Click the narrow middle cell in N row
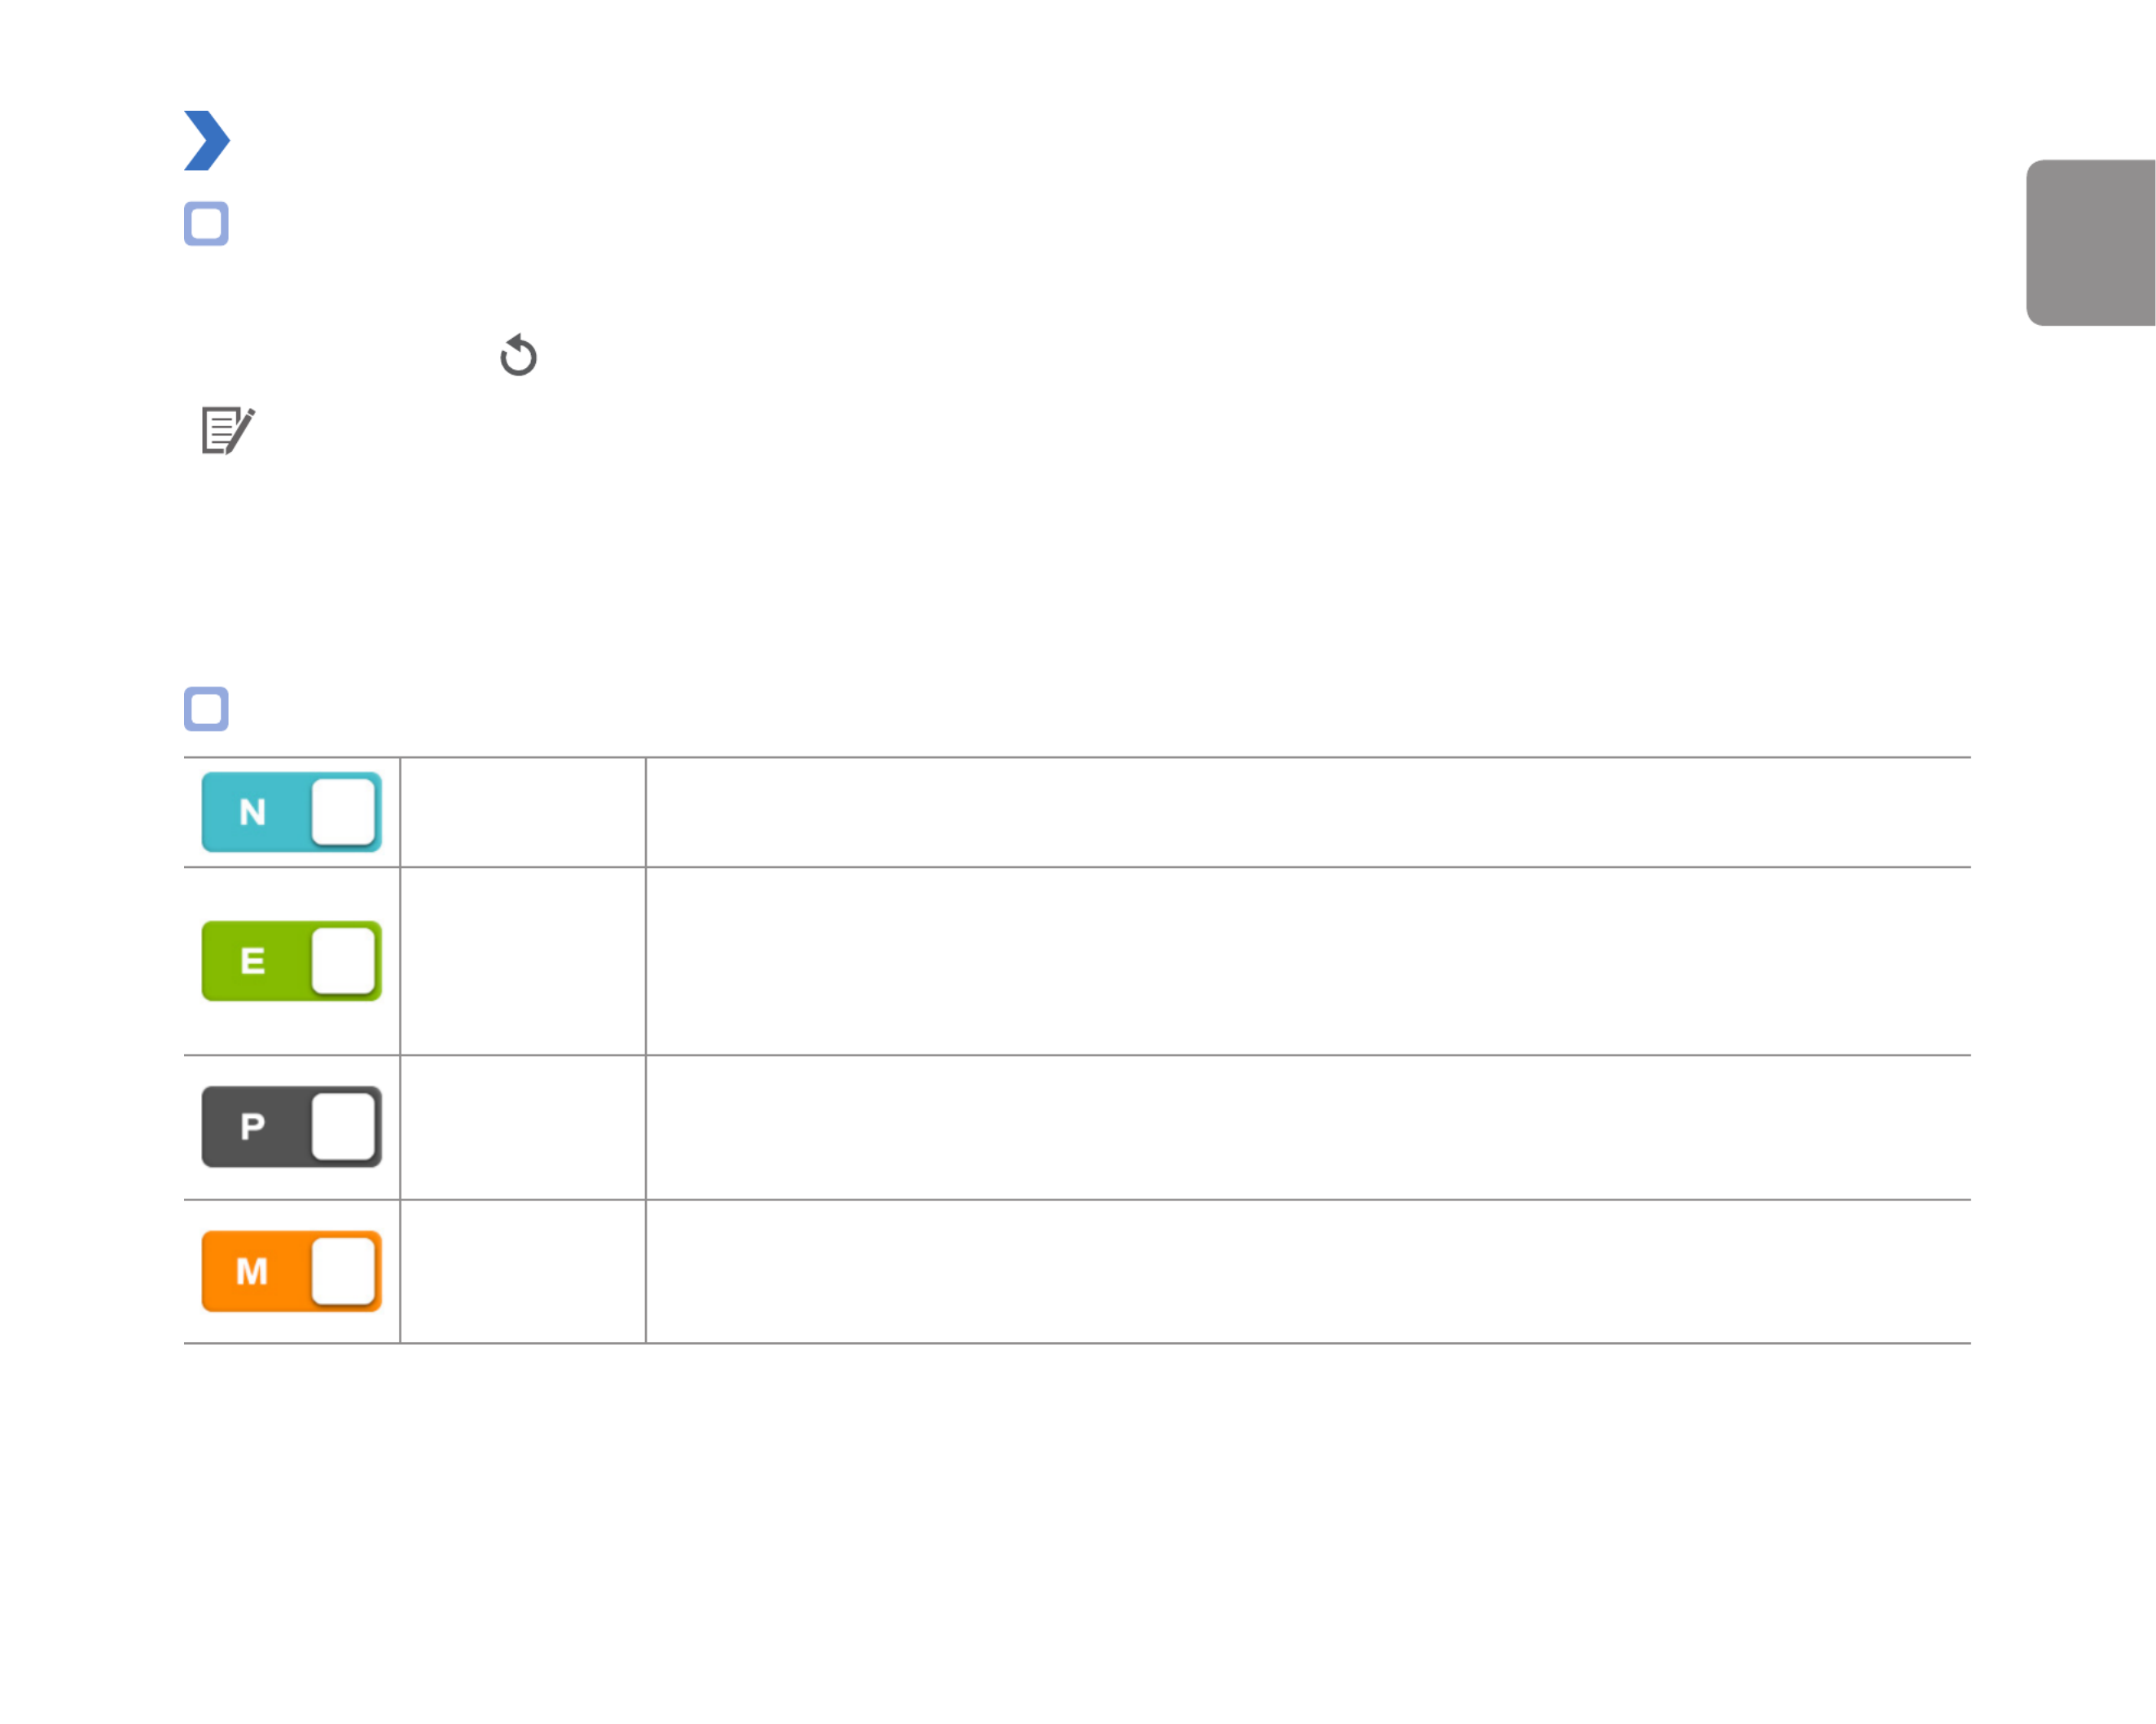Screen dimensions: 2156x1724 coord(523,812)
